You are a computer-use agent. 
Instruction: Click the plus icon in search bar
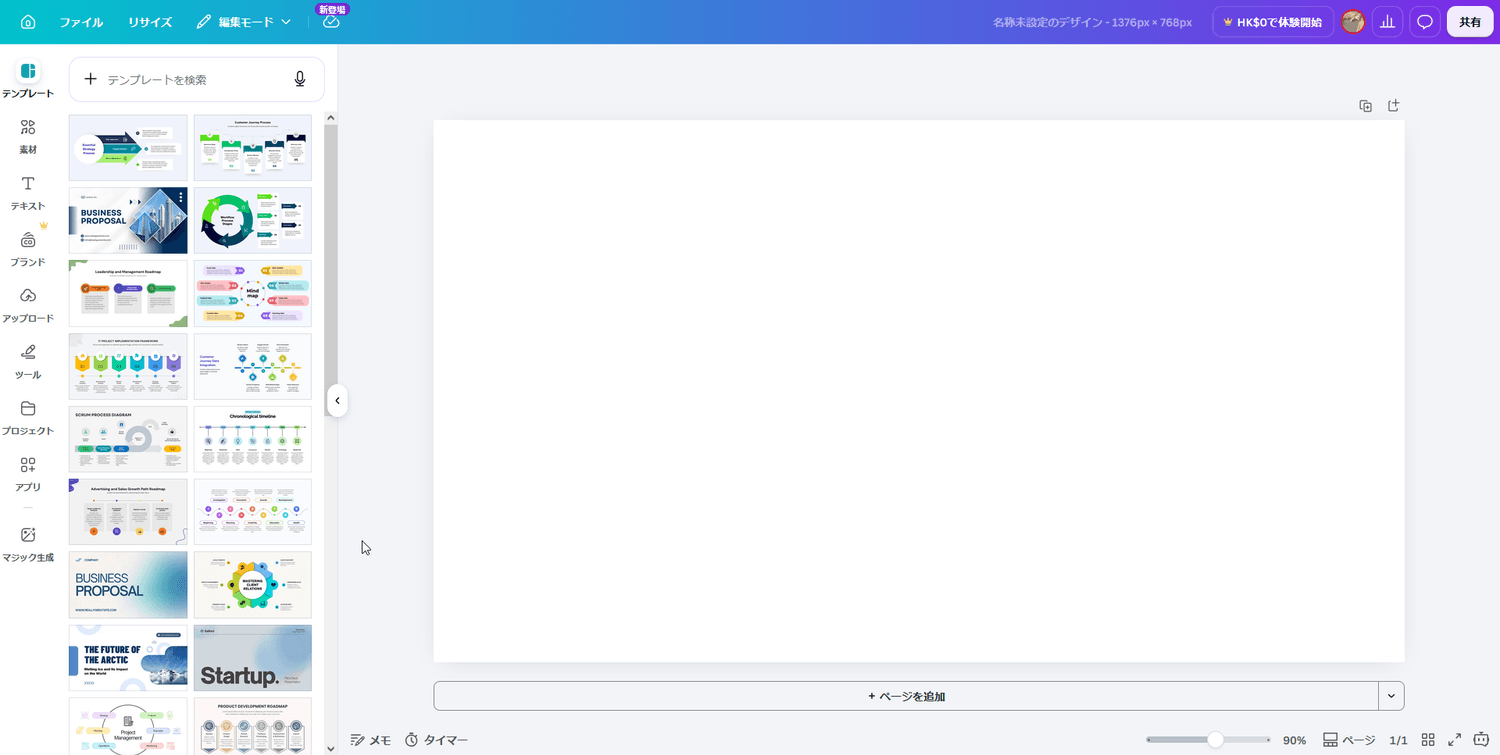[90, 79]
